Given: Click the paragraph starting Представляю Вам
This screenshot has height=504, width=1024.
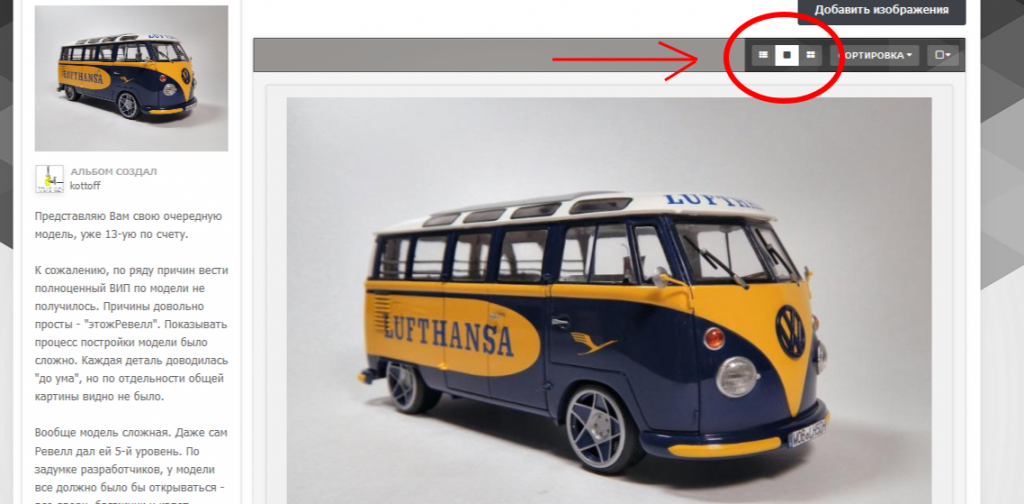Looking at the screenshot, I should [129, 225].
